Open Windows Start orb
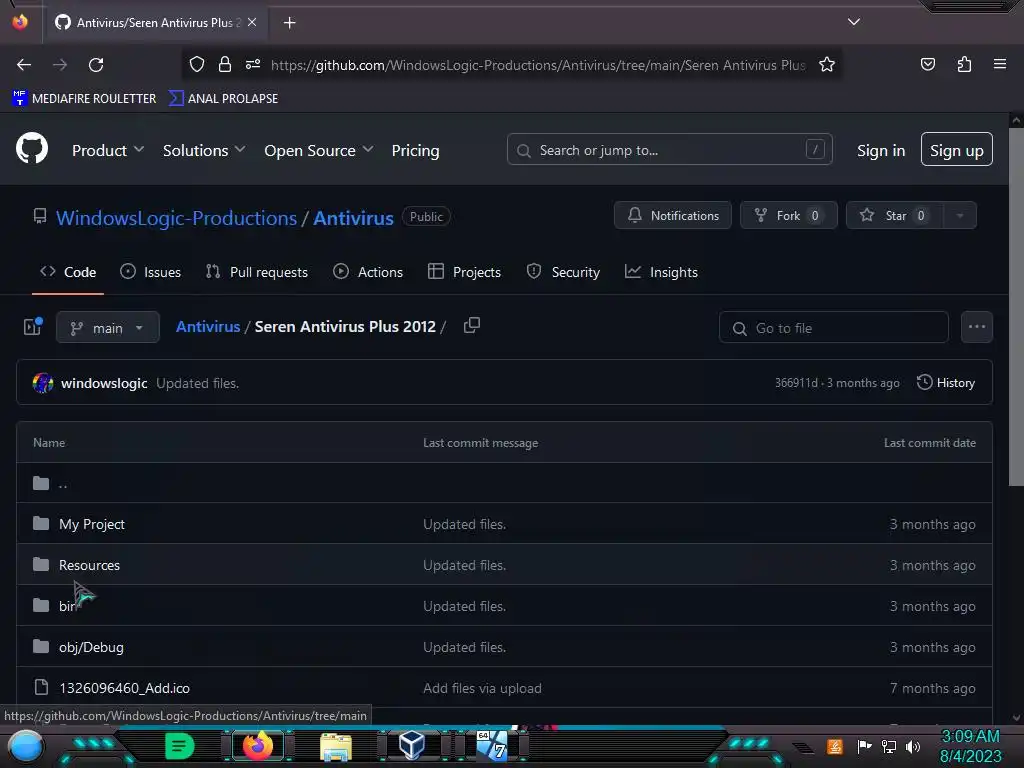 click(x=26, y=746)
